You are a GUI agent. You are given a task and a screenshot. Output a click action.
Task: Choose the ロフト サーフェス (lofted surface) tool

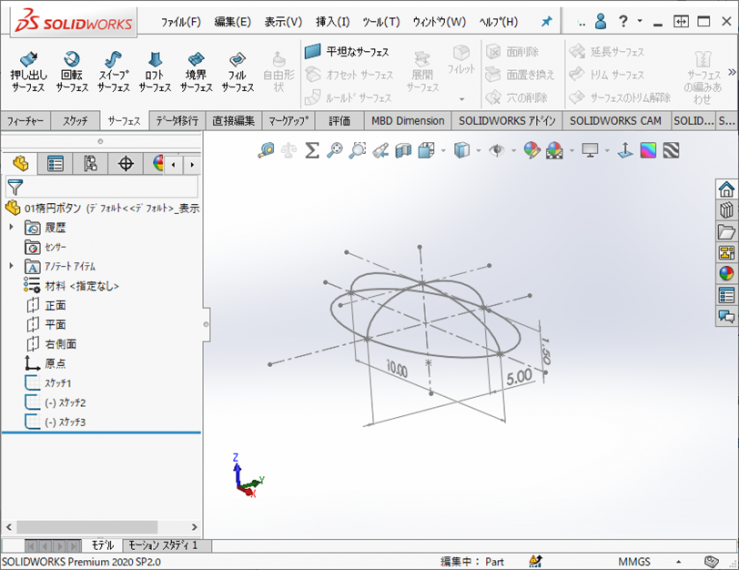coord(154,72)
